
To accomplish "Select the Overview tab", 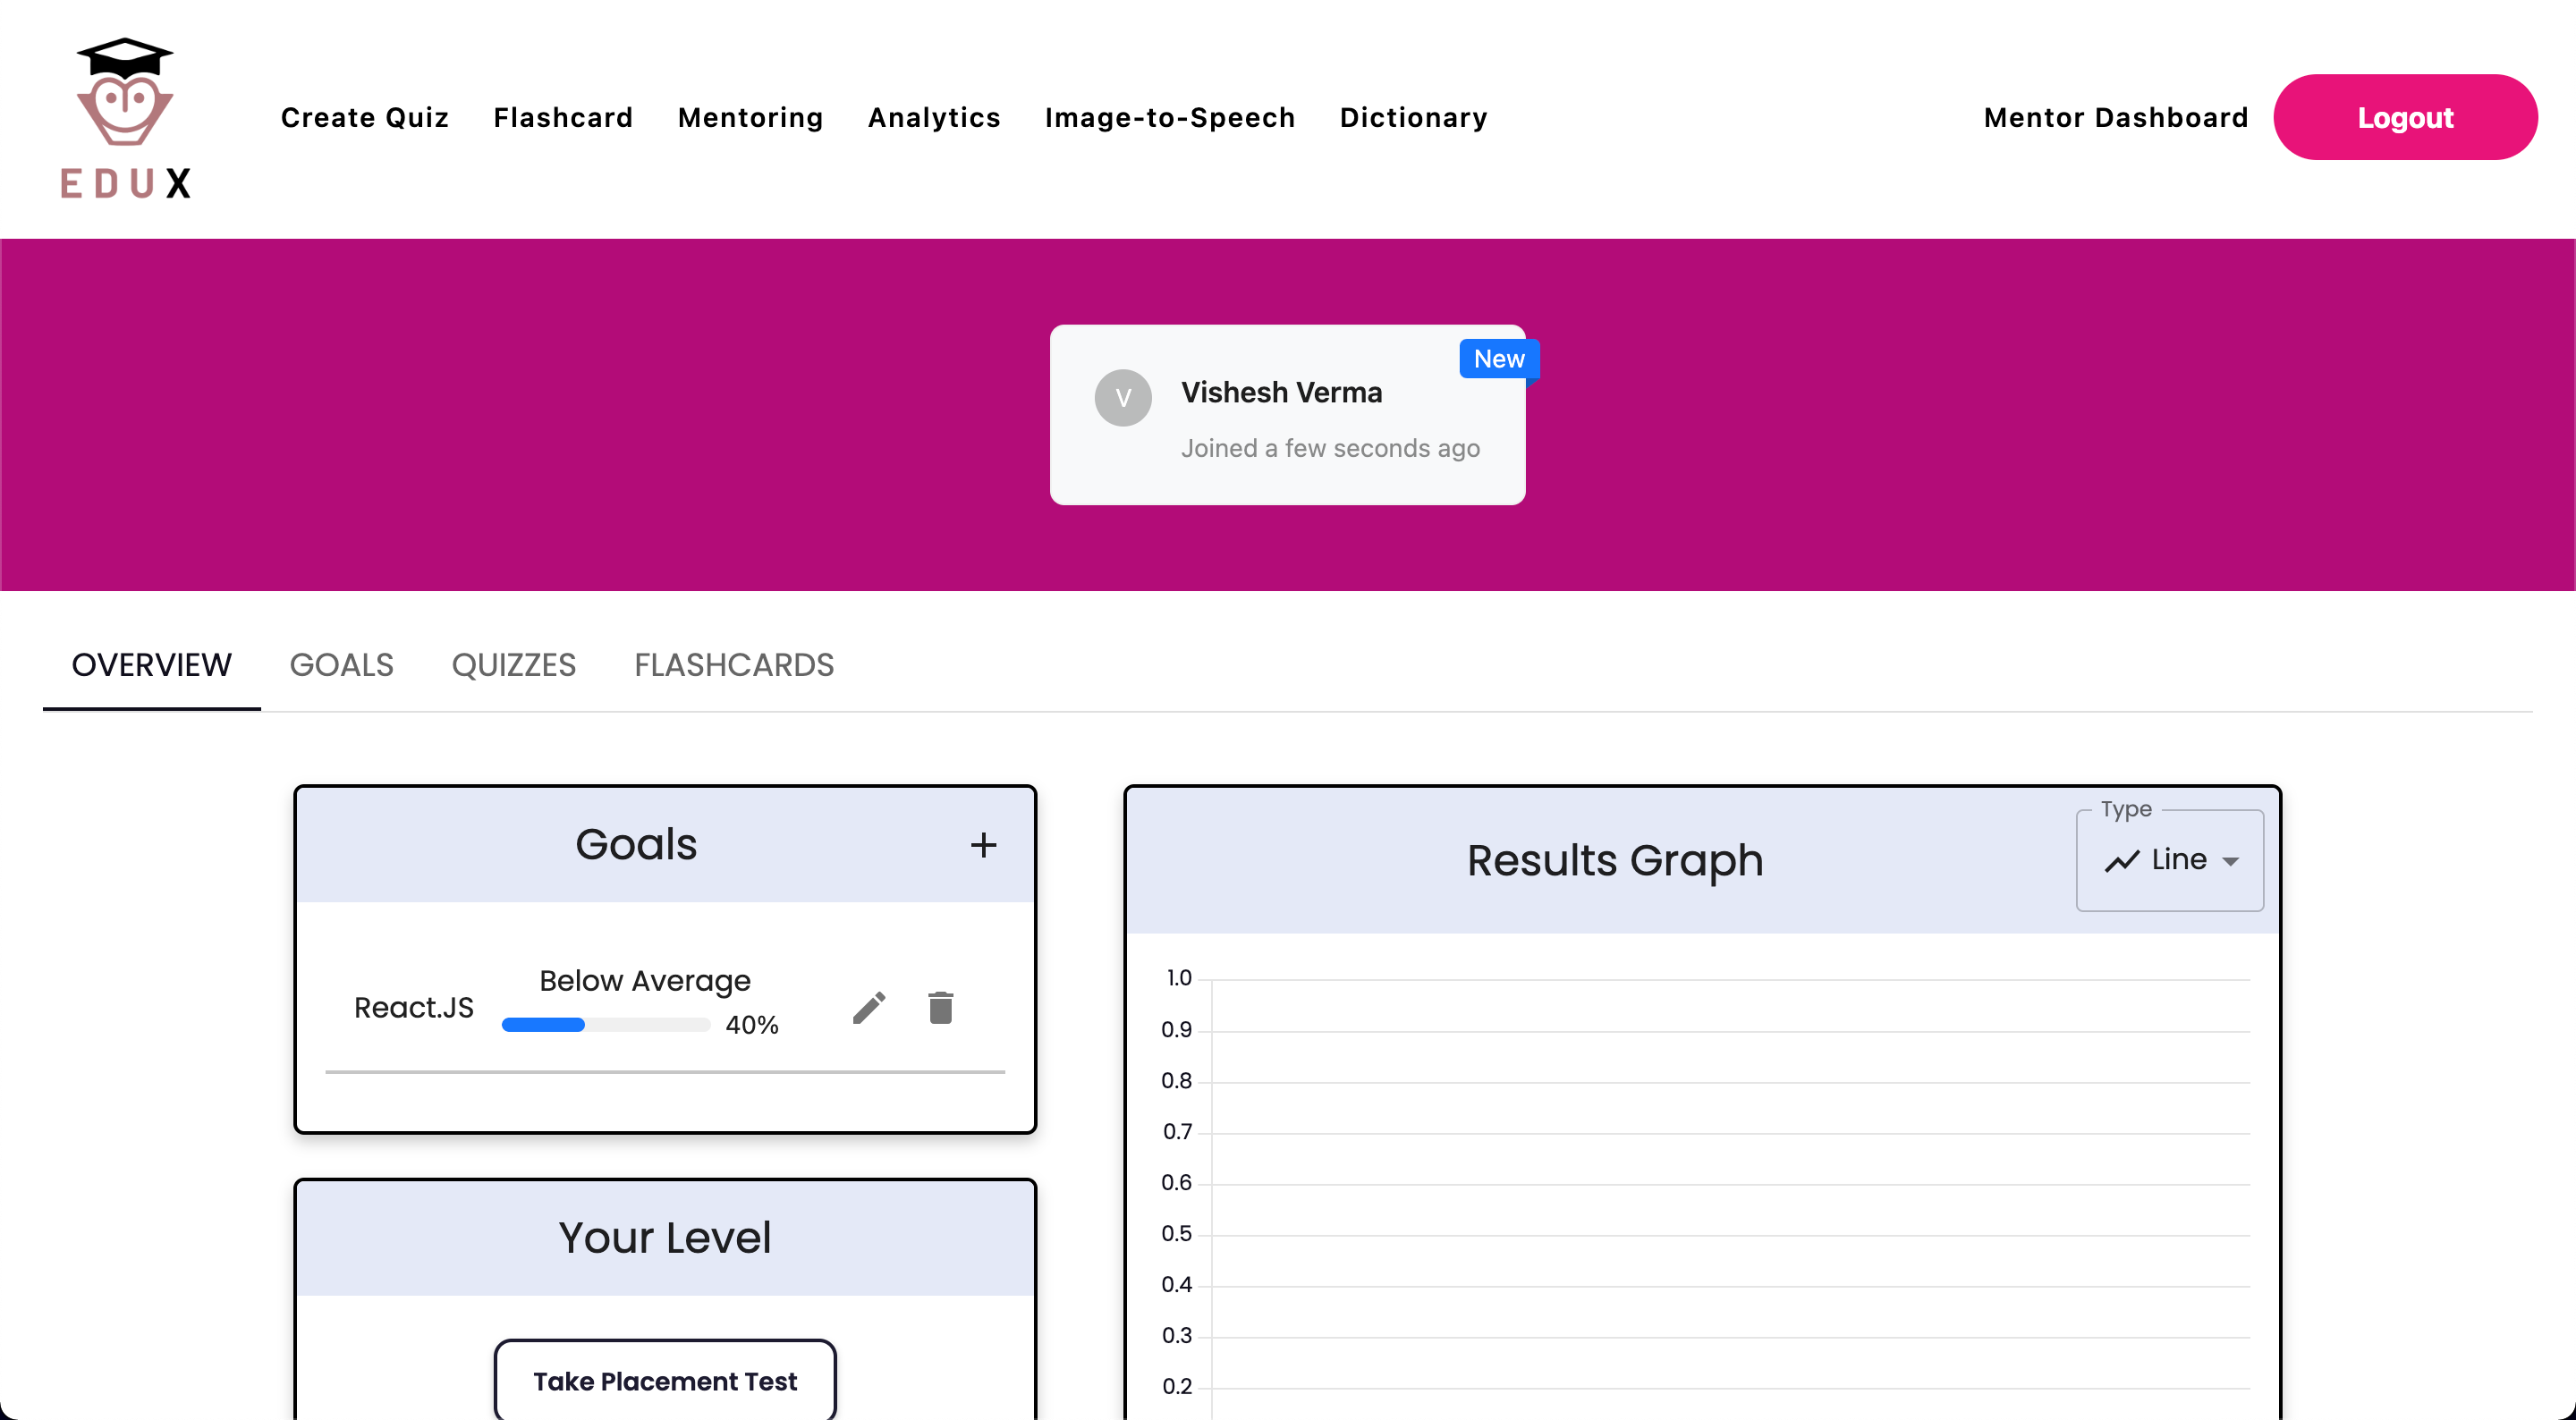I will (151, 665).
